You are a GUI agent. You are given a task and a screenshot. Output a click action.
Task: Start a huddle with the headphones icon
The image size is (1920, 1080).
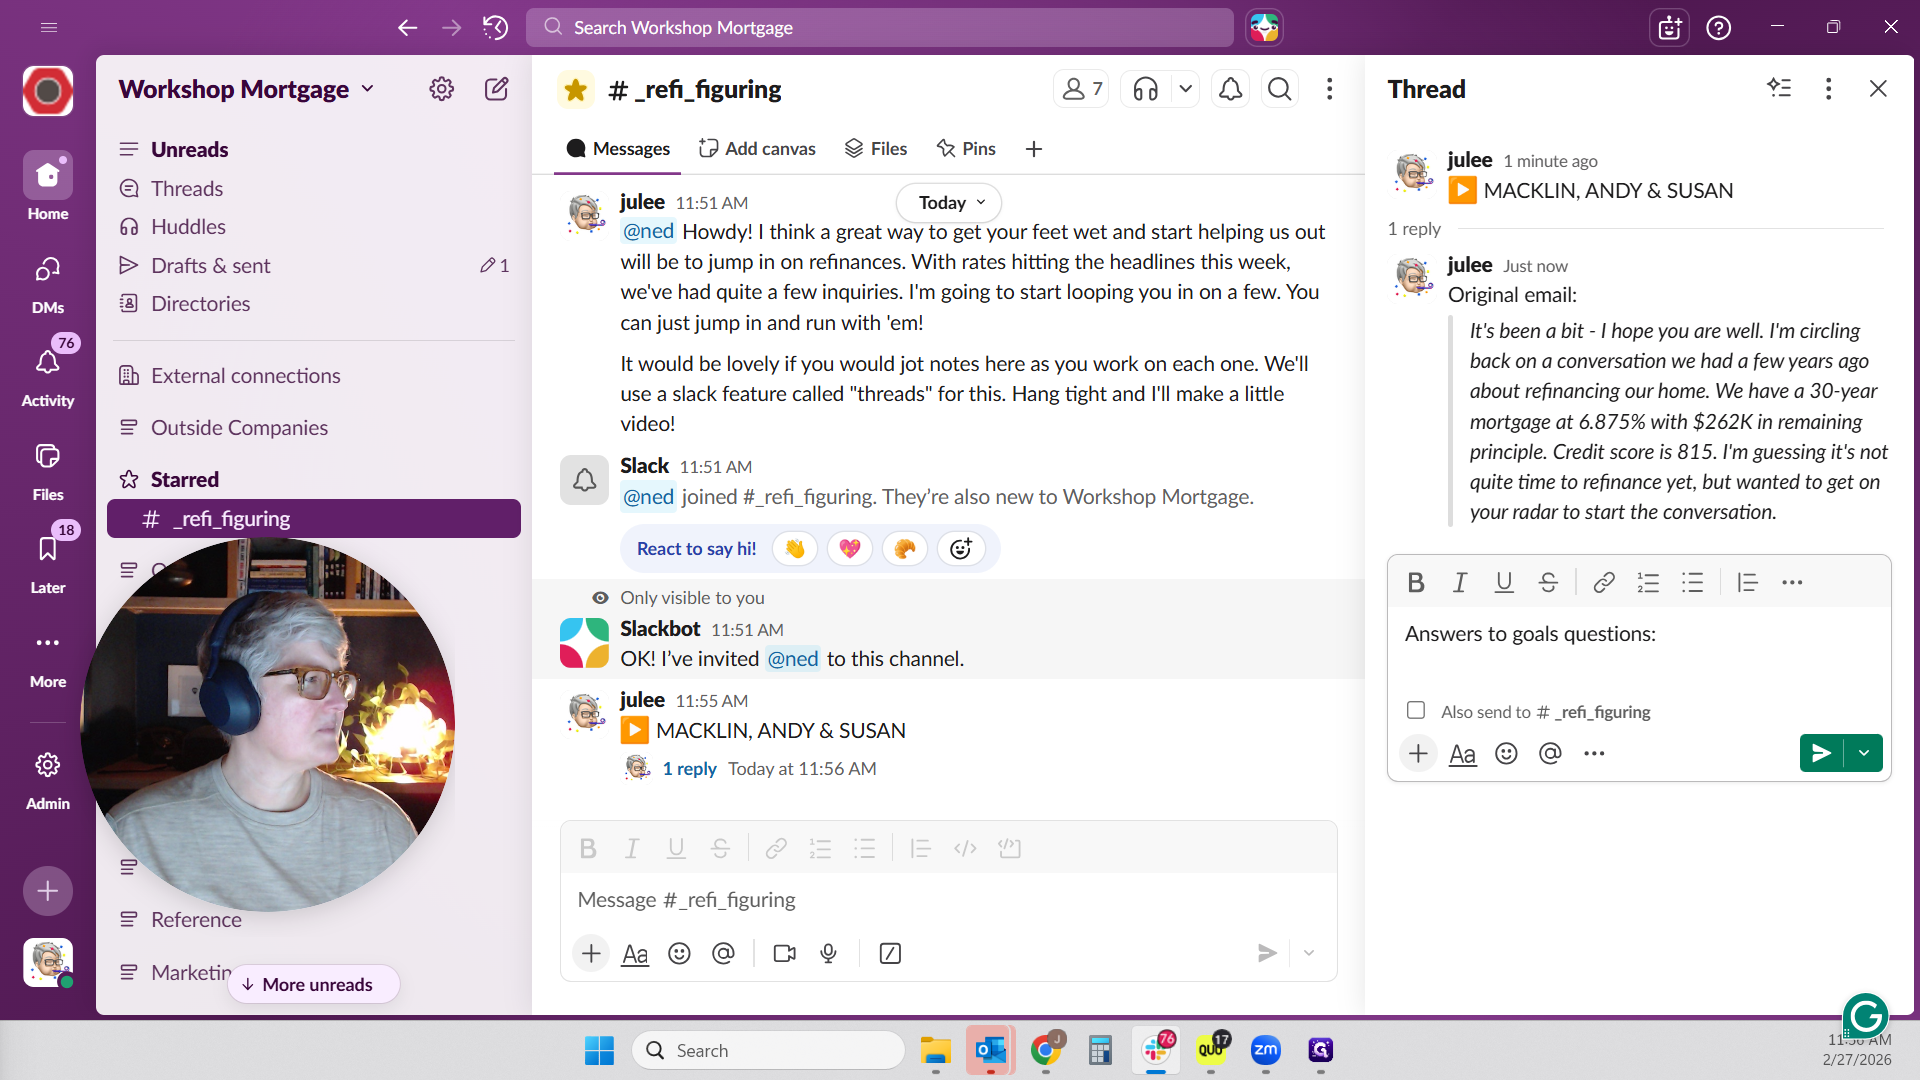[x=1146, y=90]
